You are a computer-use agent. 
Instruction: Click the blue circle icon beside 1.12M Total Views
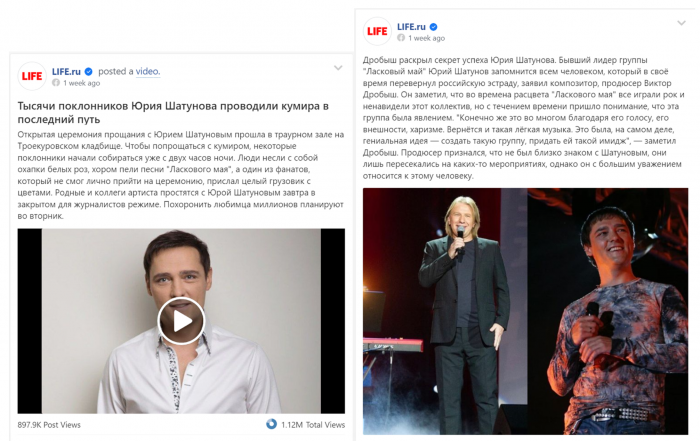(x=271, y=424)
